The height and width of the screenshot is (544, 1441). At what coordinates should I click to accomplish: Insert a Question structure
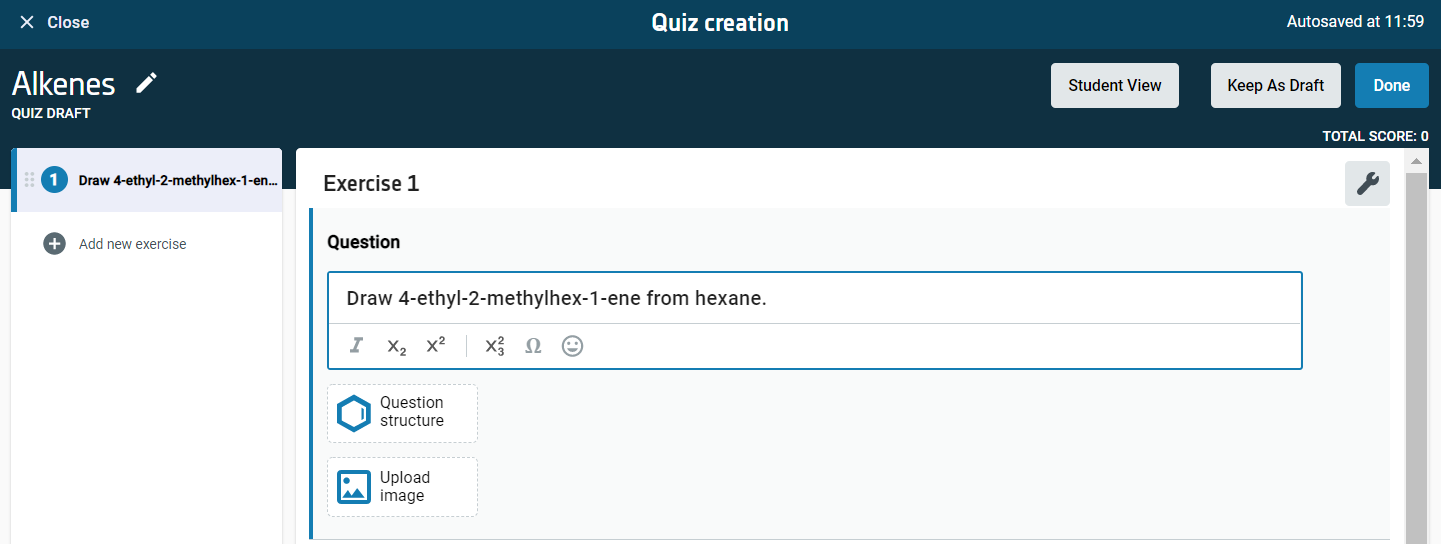tap(402, 413)
